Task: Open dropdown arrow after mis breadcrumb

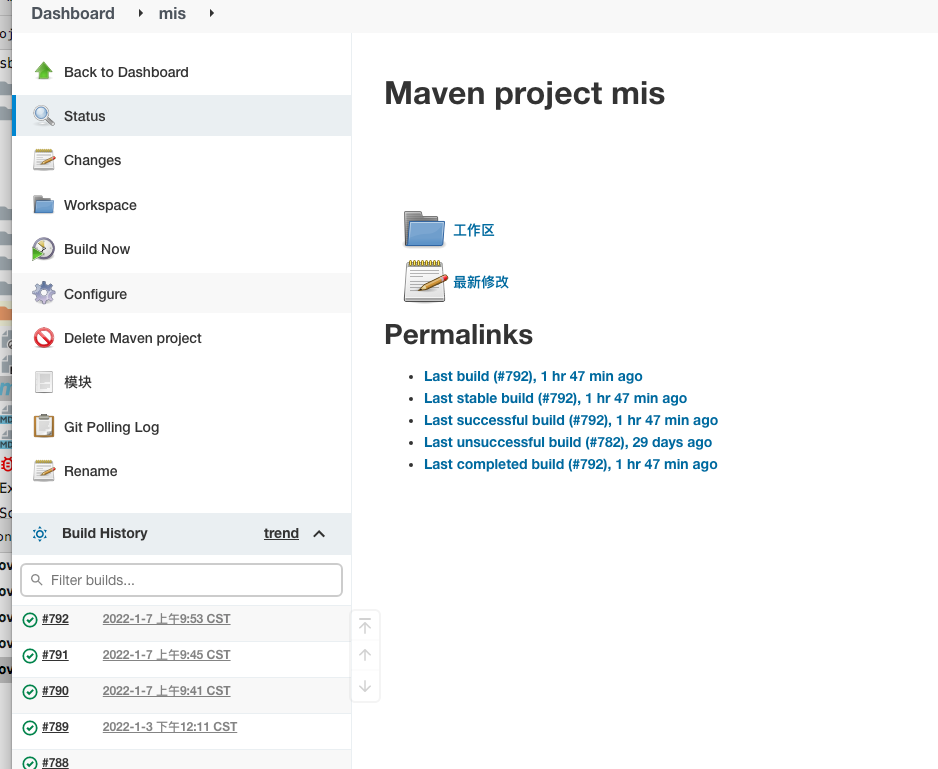Action: (212, 13)
